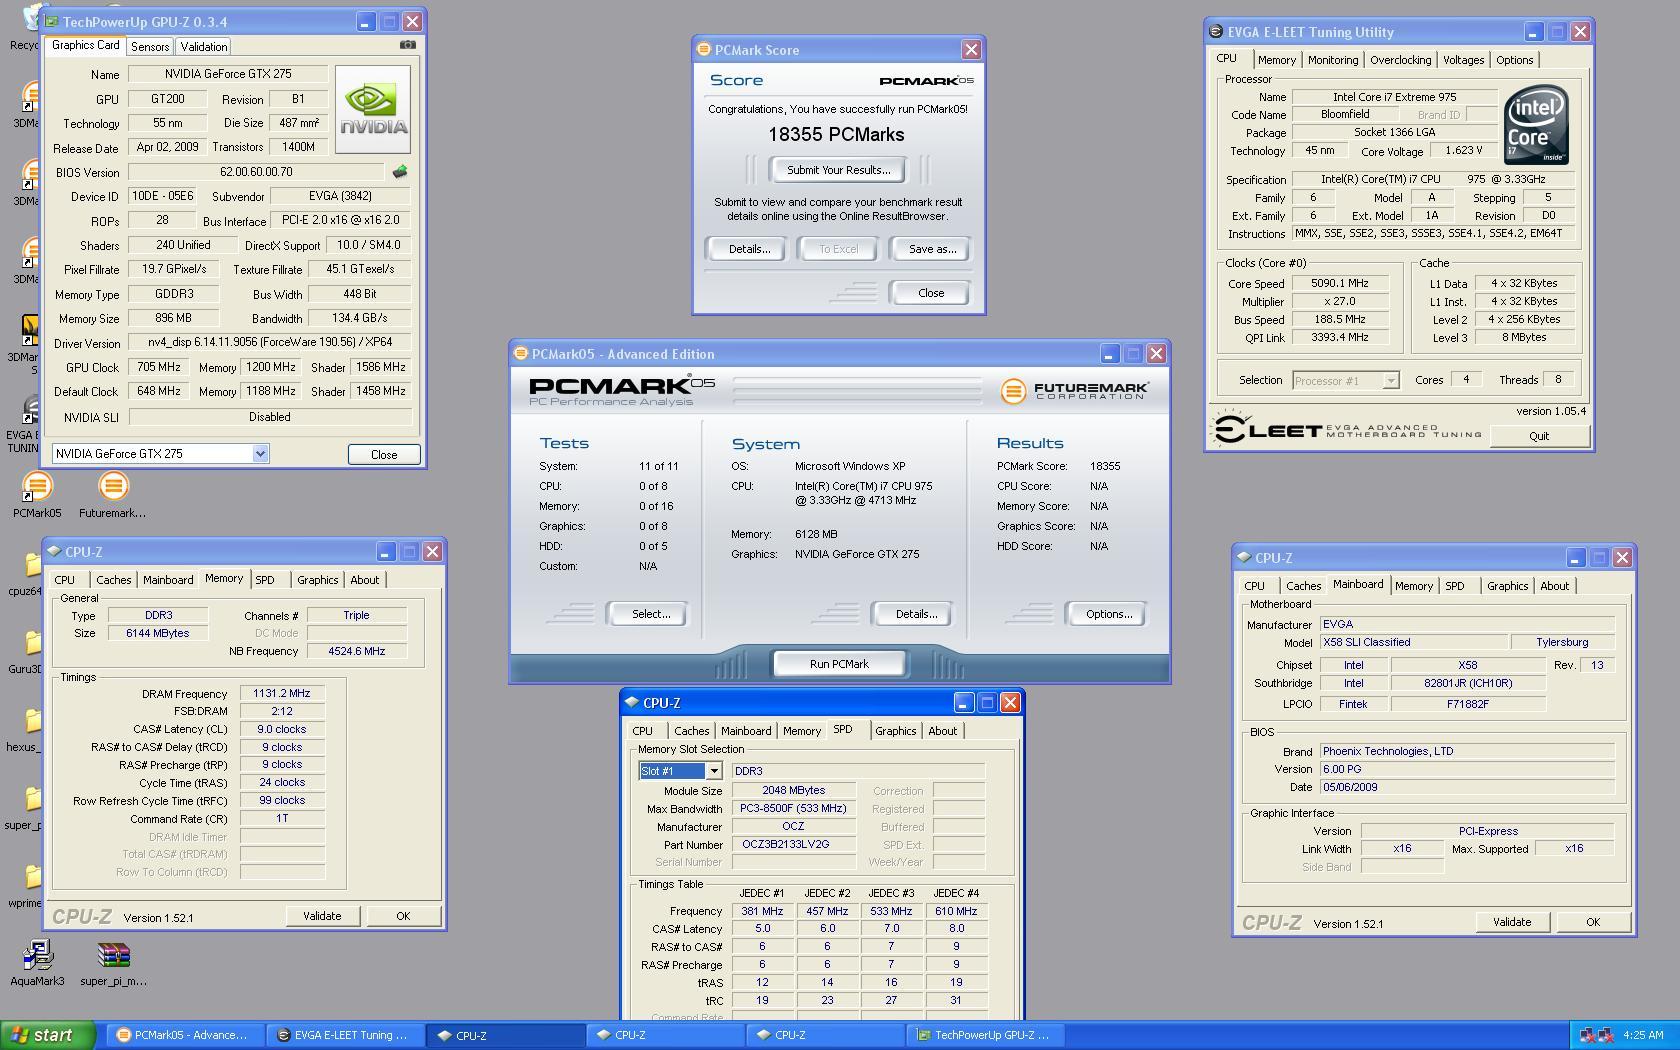1680x1050 pixels.
Task: Open the E-LEET Options tab
Action: (1514, 60)
